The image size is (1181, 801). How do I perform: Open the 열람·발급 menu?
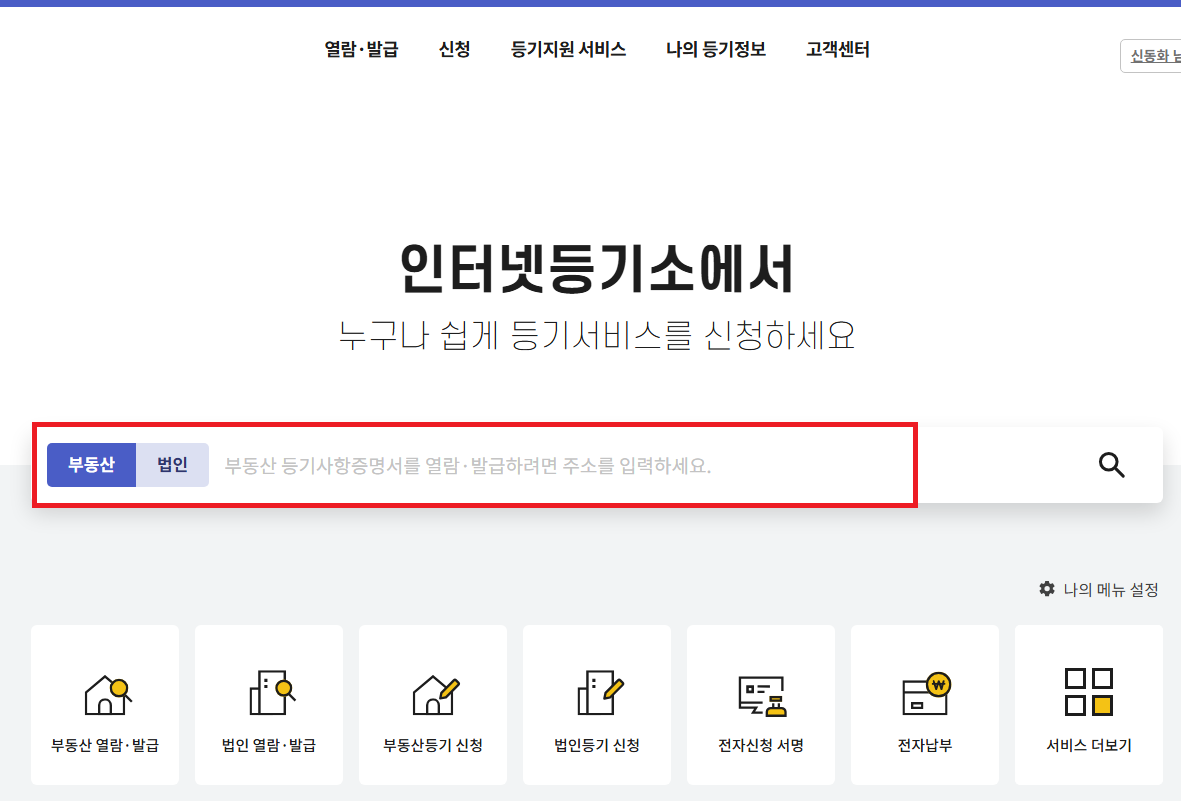pos(361,49)
